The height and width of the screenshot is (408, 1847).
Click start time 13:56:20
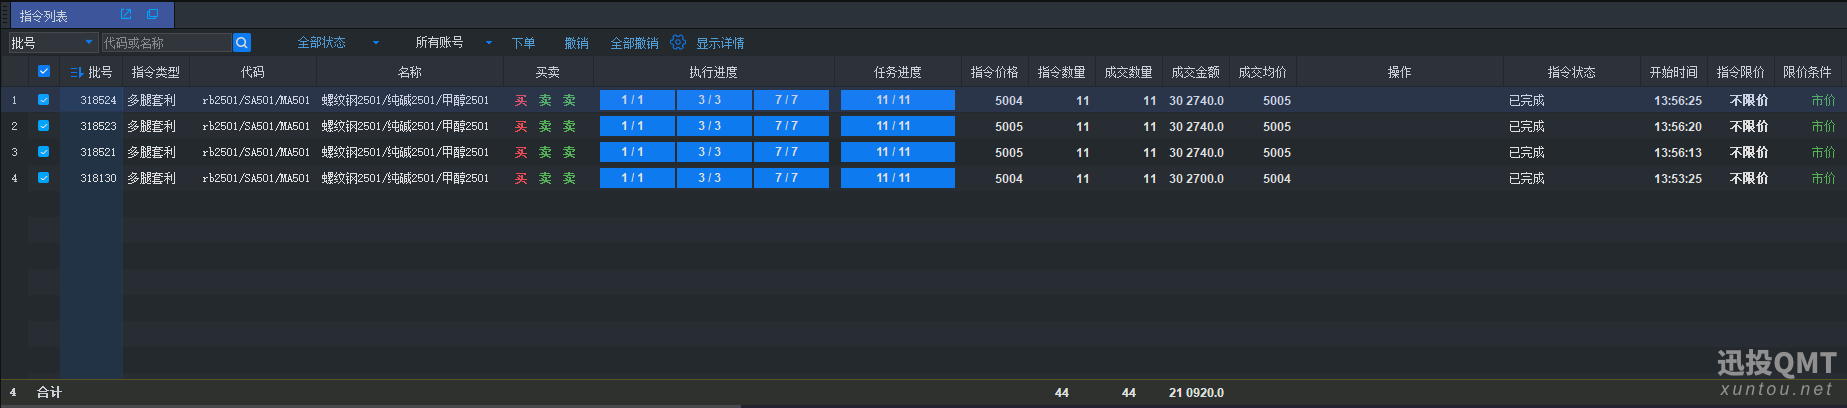click(x=1678, y=126)
